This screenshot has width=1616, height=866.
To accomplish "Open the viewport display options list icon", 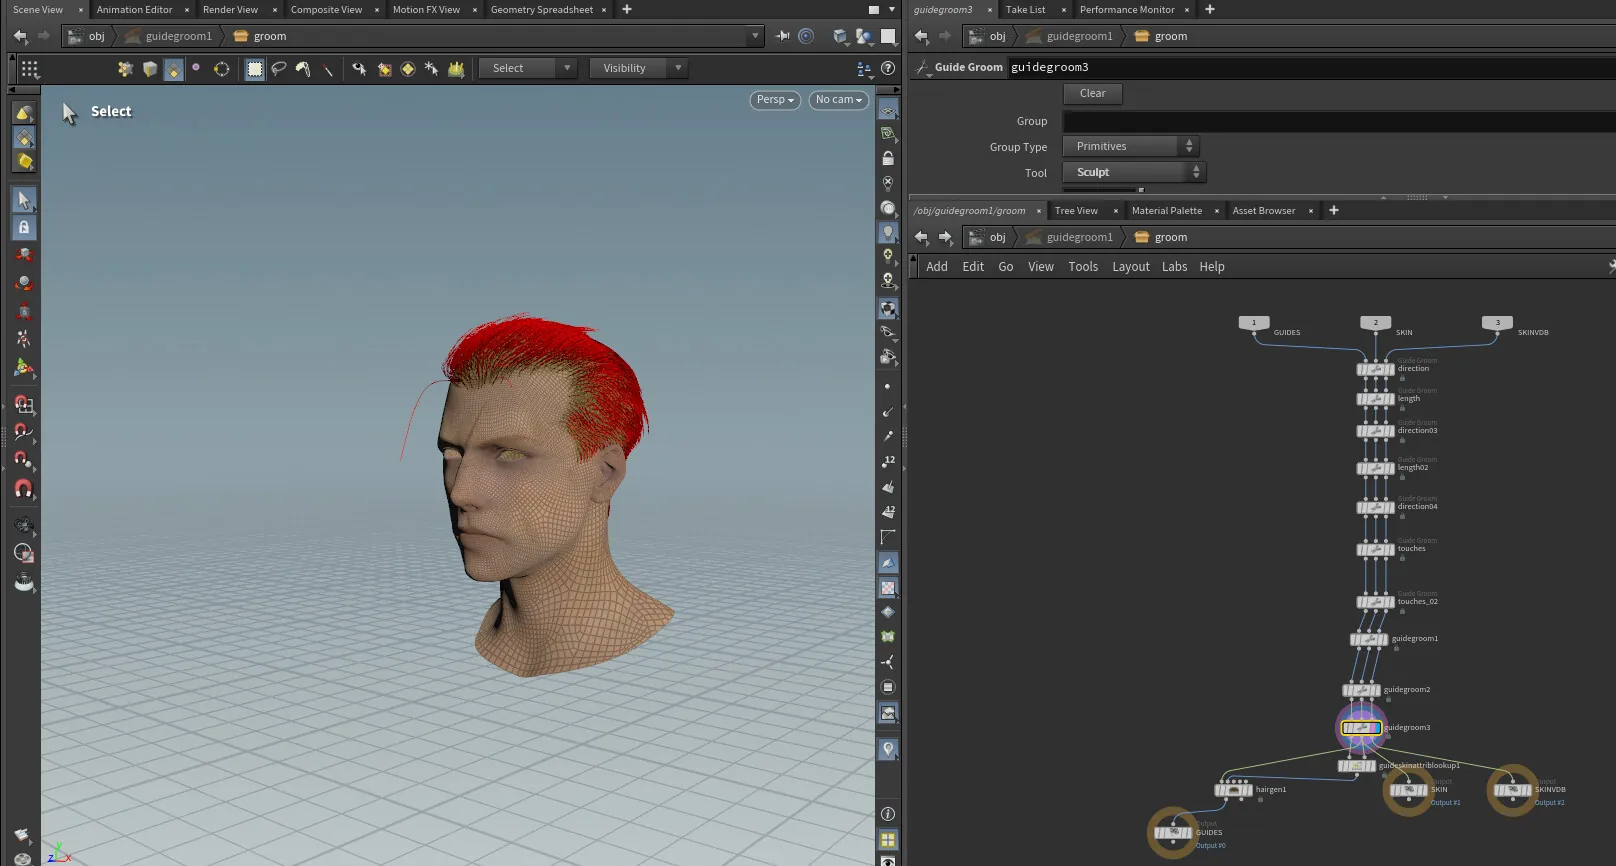I will tap(865, 69).
